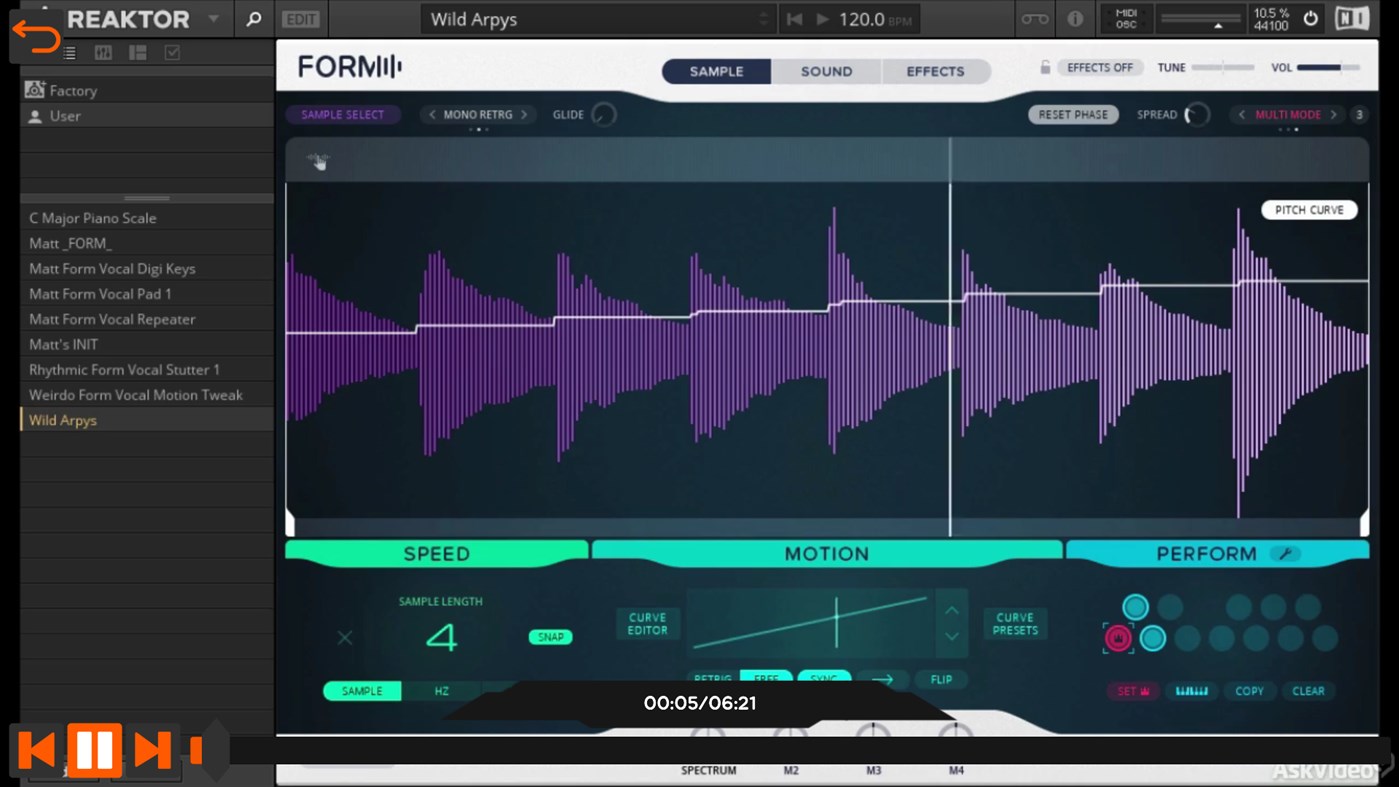
Task: Click right arrow of MONO RETRG
Action: pyautogui.click(x=524, y=115)
